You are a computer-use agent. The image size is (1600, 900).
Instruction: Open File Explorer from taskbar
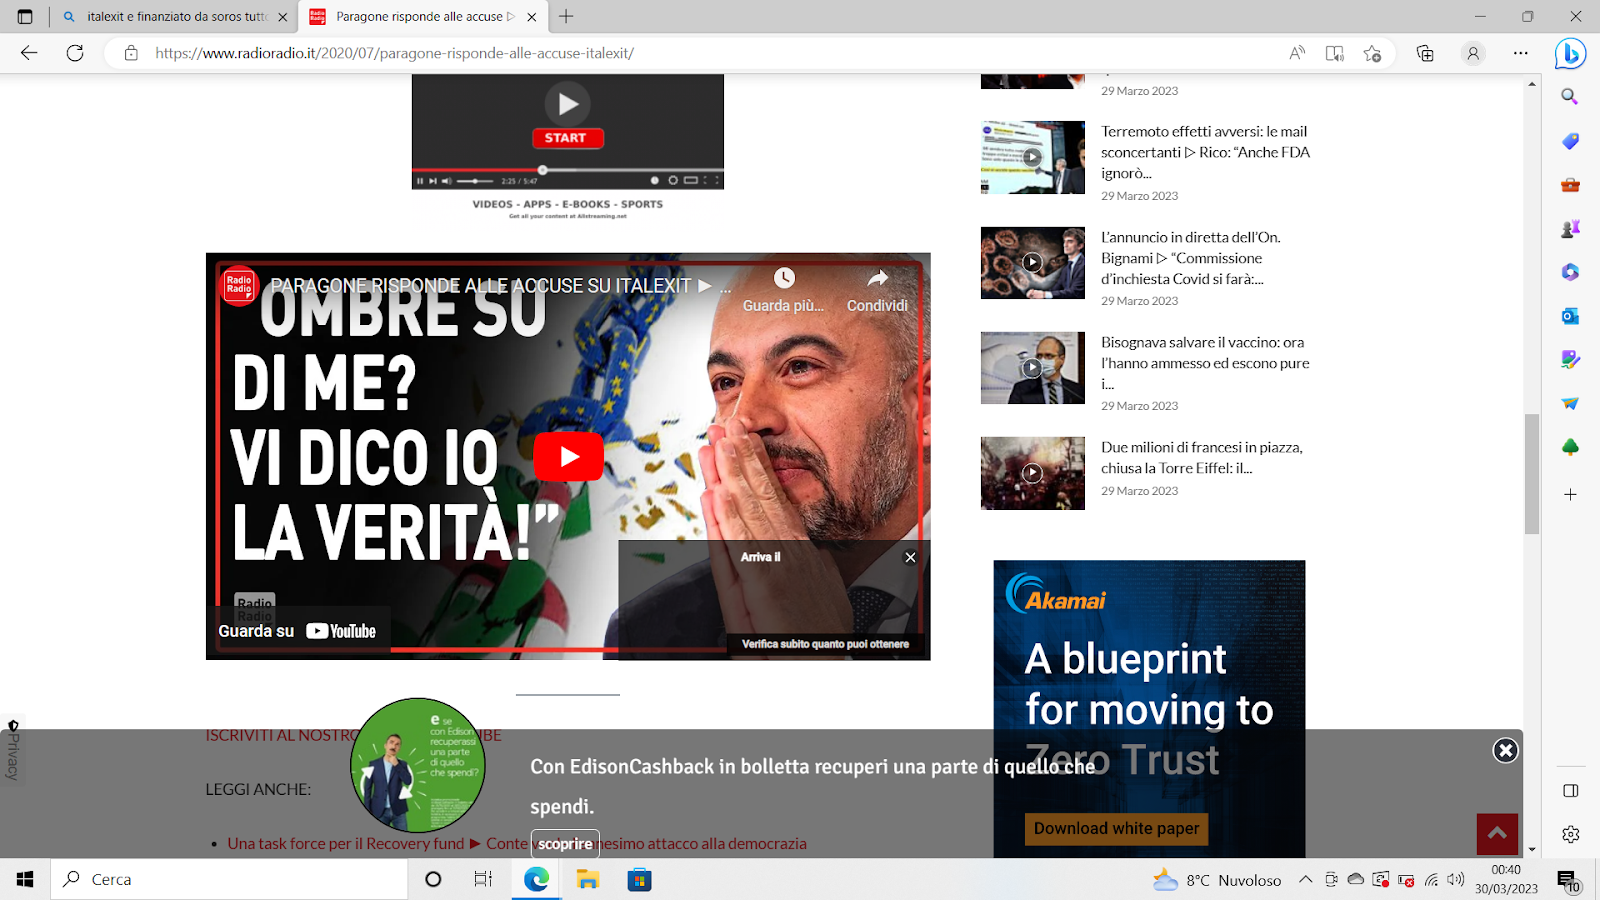pos(587,879)
